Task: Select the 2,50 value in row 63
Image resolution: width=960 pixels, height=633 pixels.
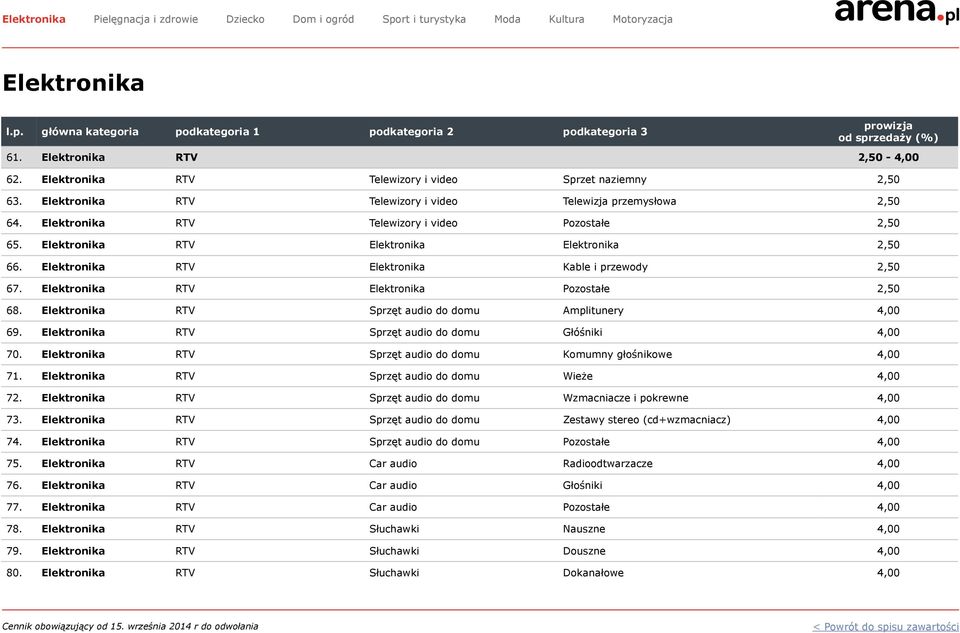Action: point(888,201)
